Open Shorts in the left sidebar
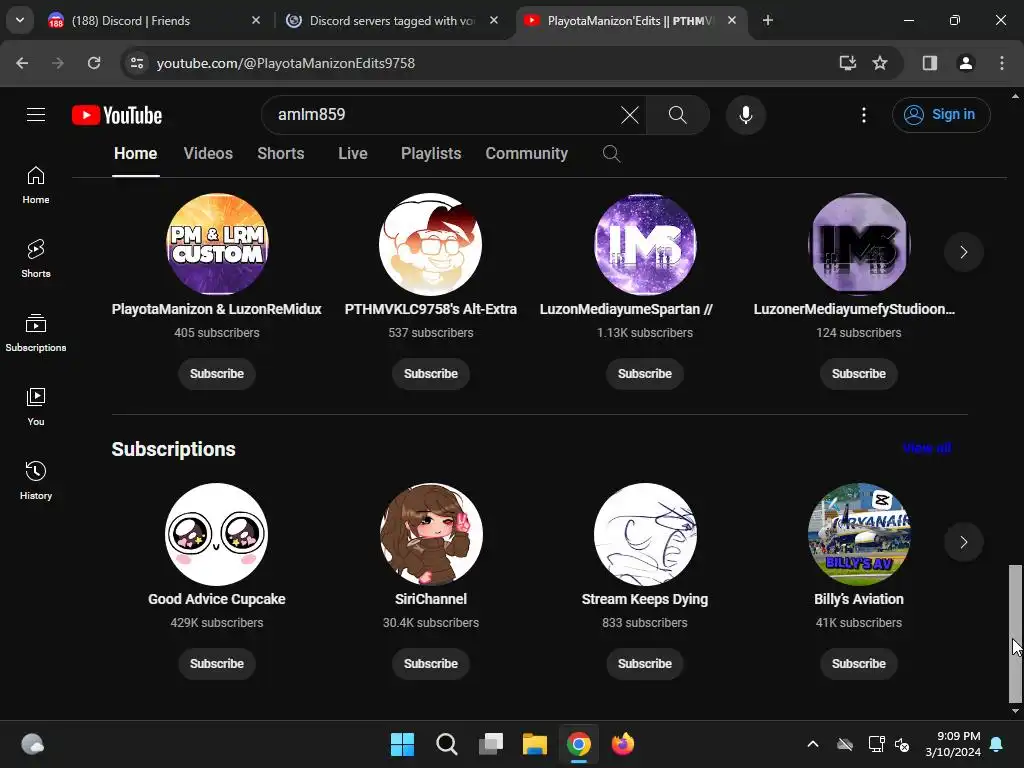Screen dimensions: 1024x768 tap(36, 259)
